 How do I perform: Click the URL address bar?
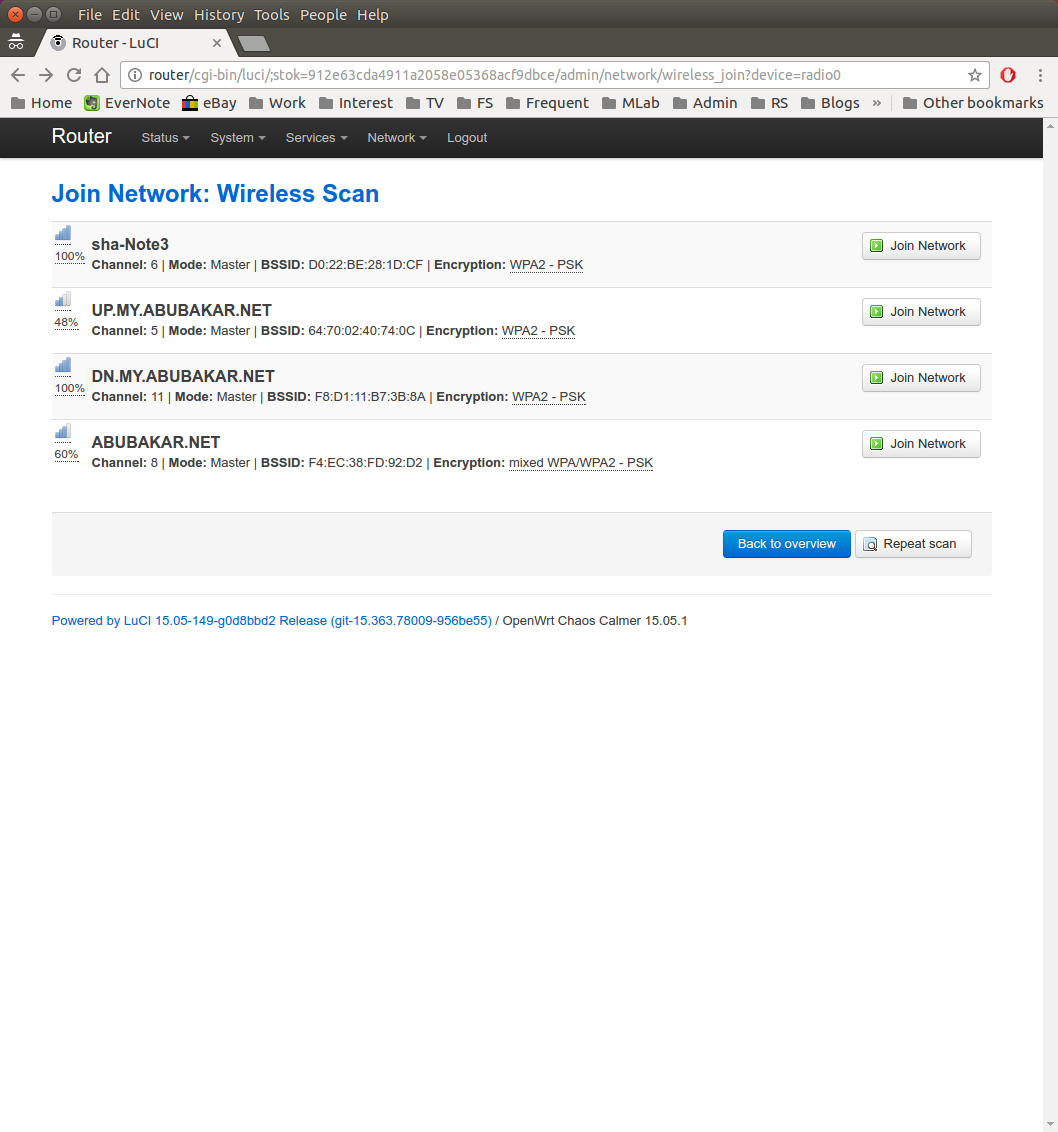[x=550, y=75]
